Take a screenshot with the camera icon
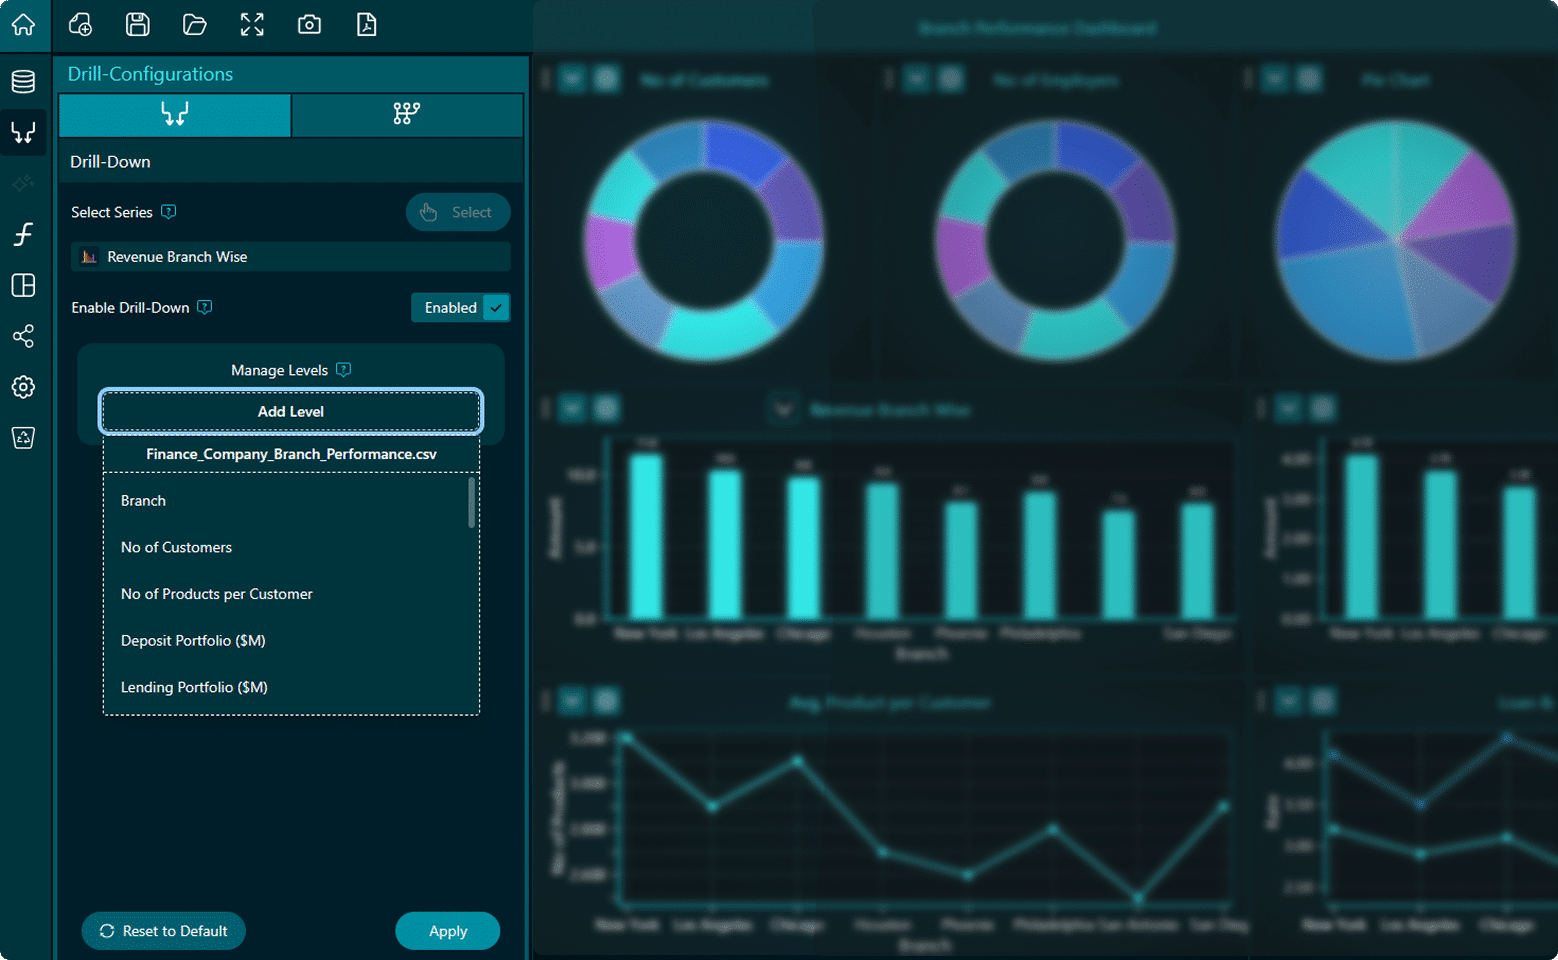The height and width of the screenshot is (960, 1558). coord(309,25)
